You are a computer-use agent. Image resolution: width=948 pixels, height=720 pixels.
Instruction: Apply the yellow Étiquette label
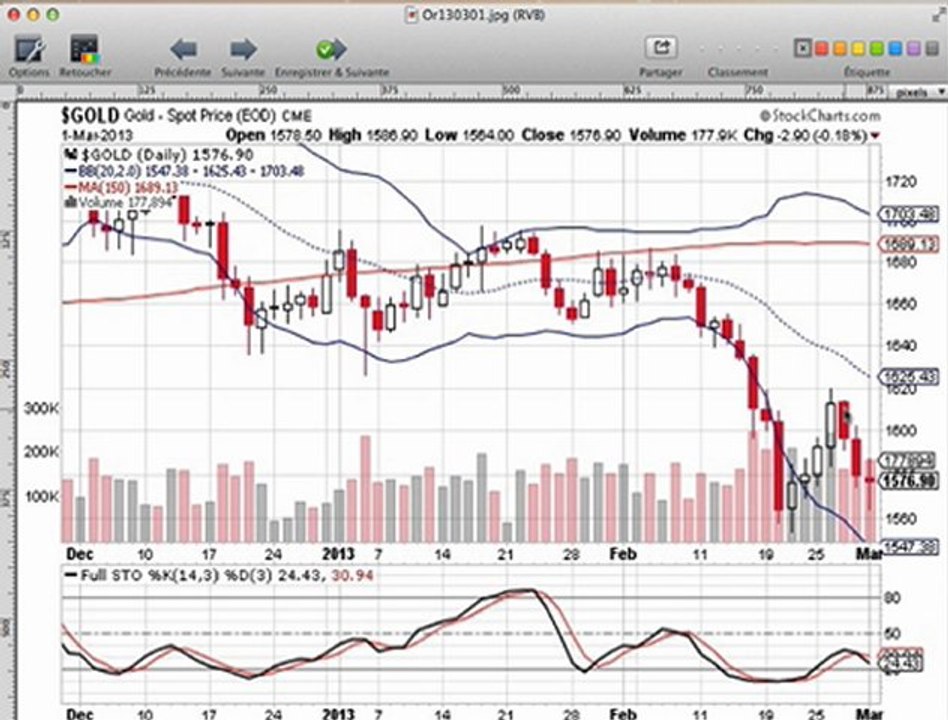(858, 48)
